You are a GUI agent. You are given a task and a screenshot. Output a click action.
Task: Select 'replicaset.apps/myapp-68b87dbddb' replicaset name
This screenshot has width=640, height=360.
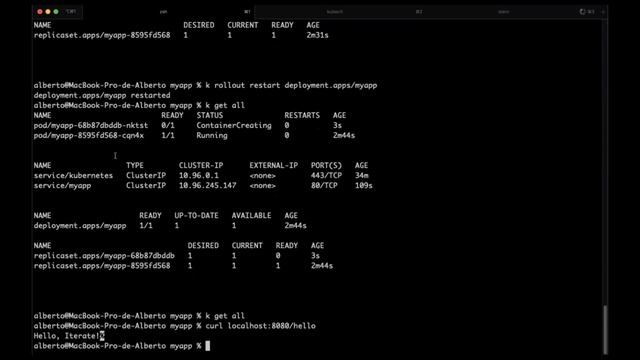[104, 256]
